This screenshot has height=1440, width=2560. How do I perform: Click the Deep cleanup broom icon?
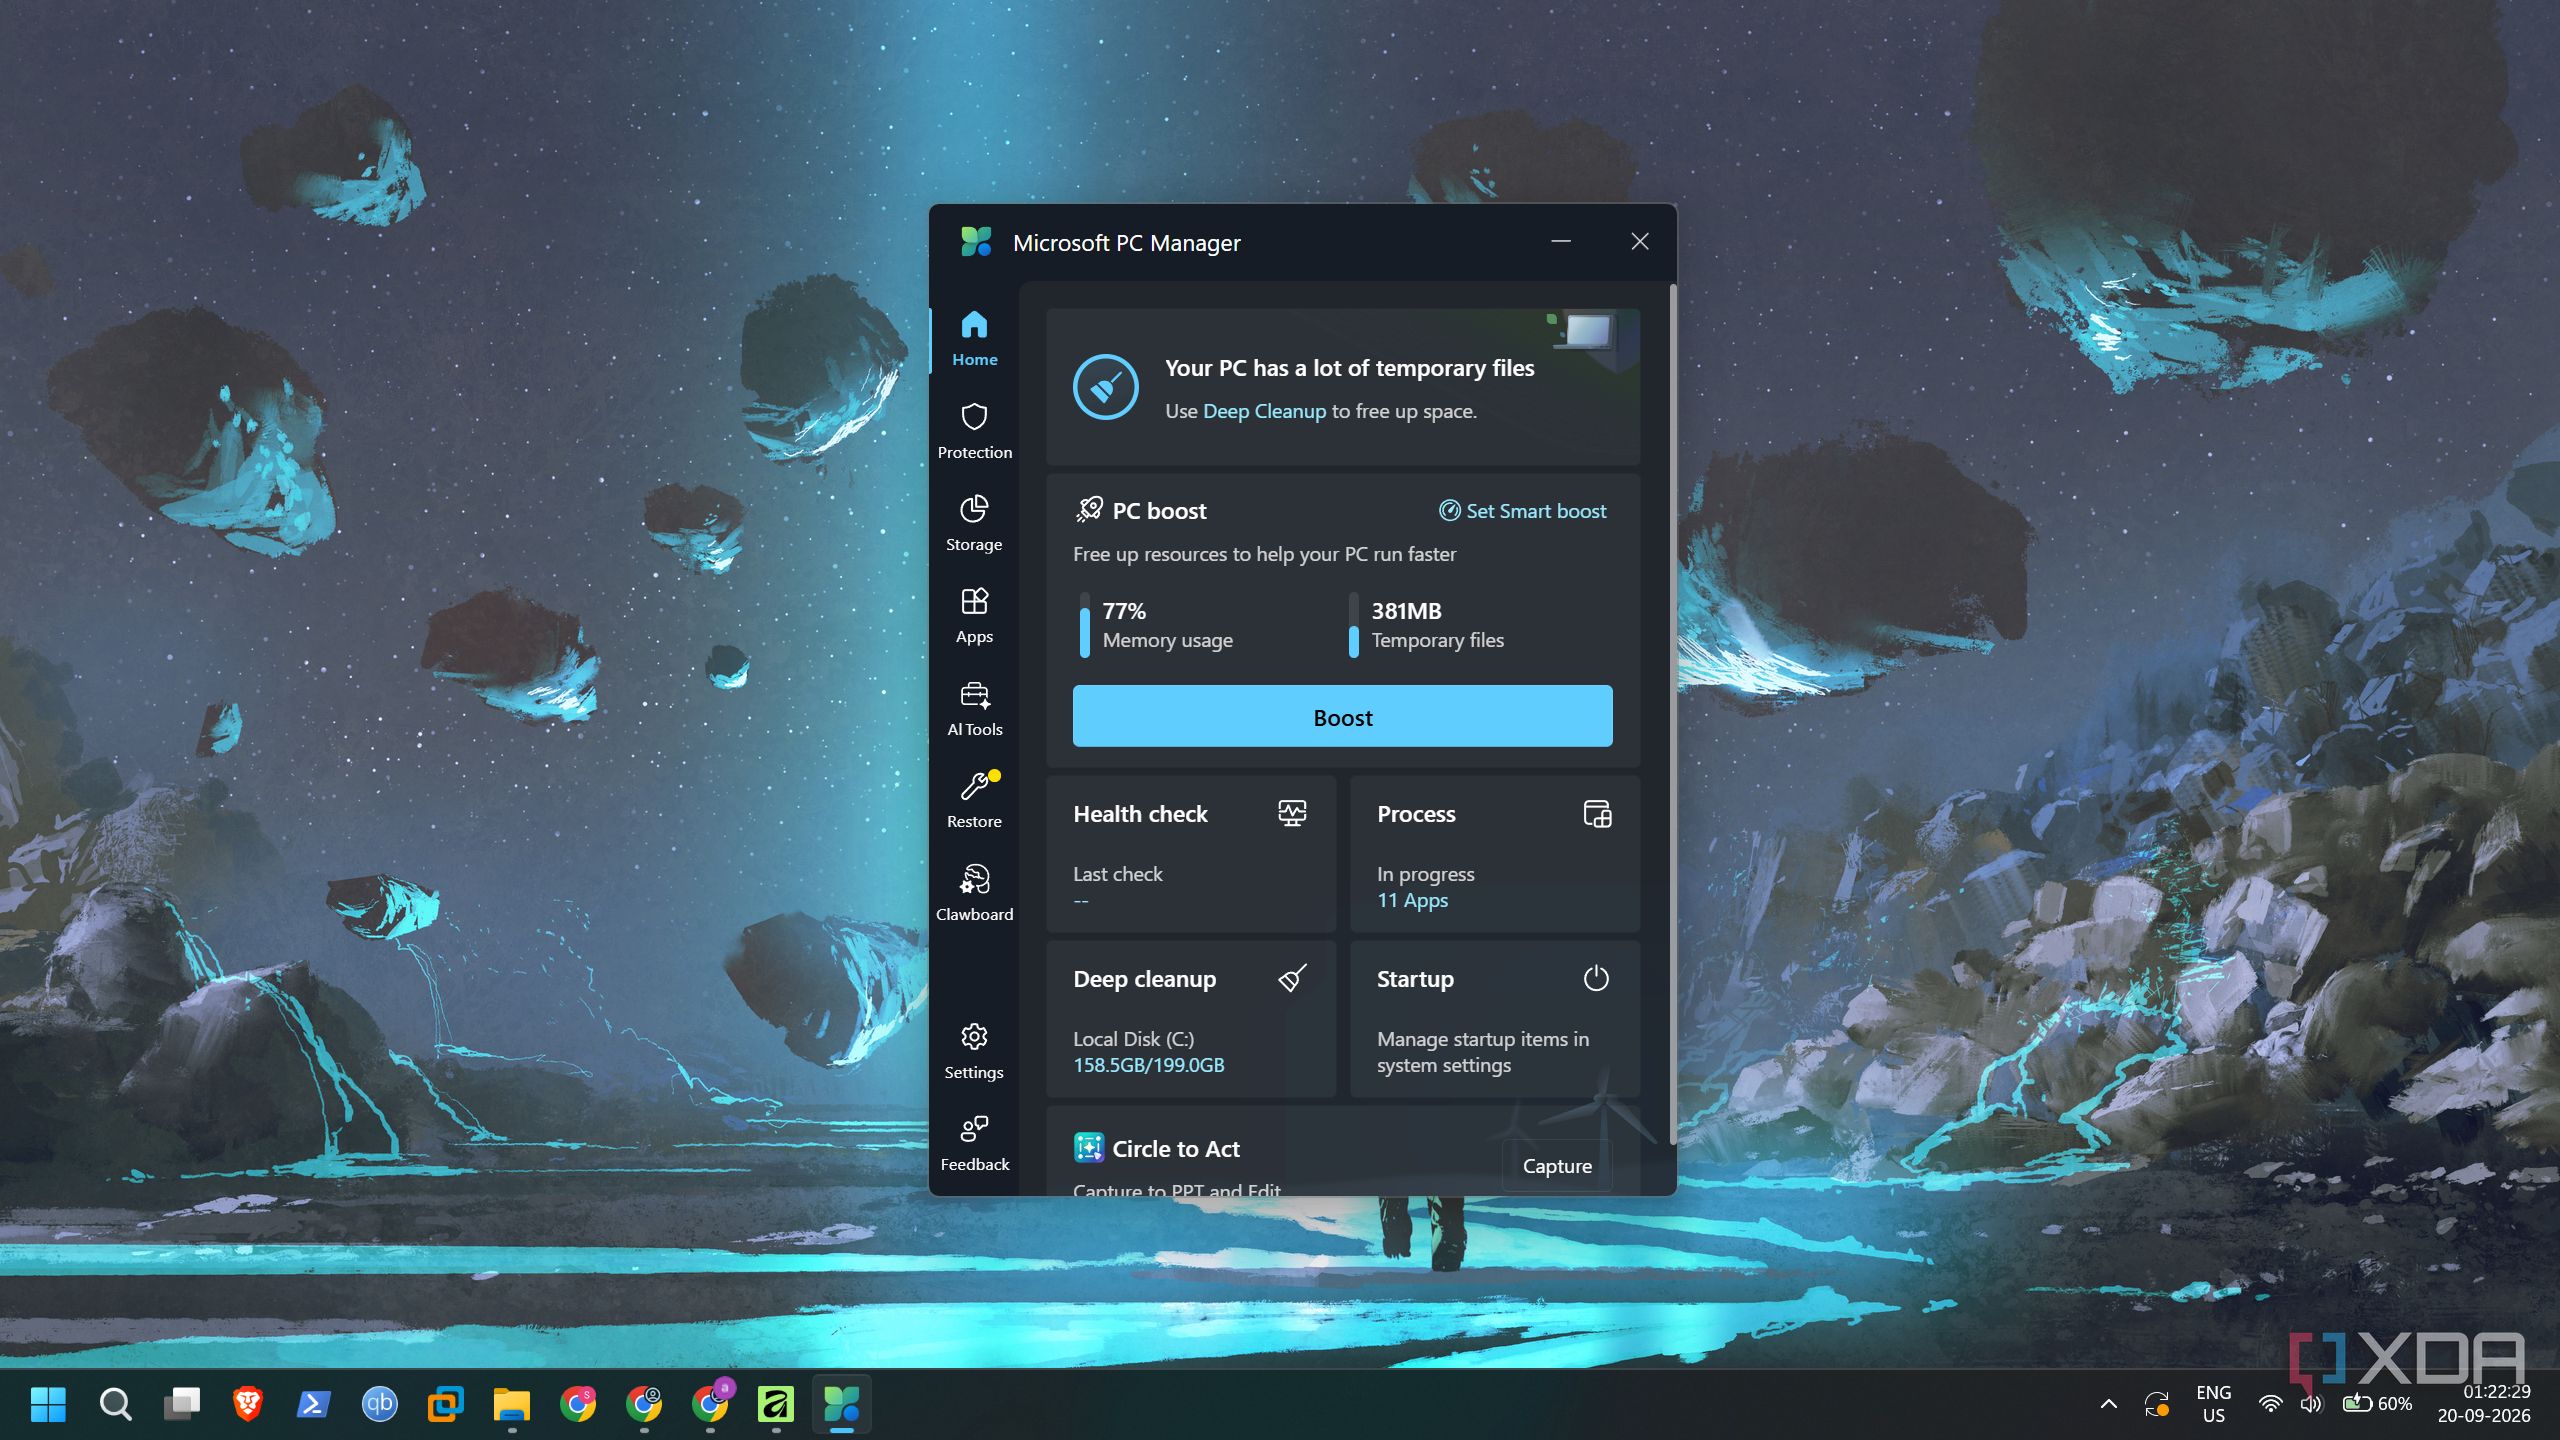click(x=1292, y=978)
